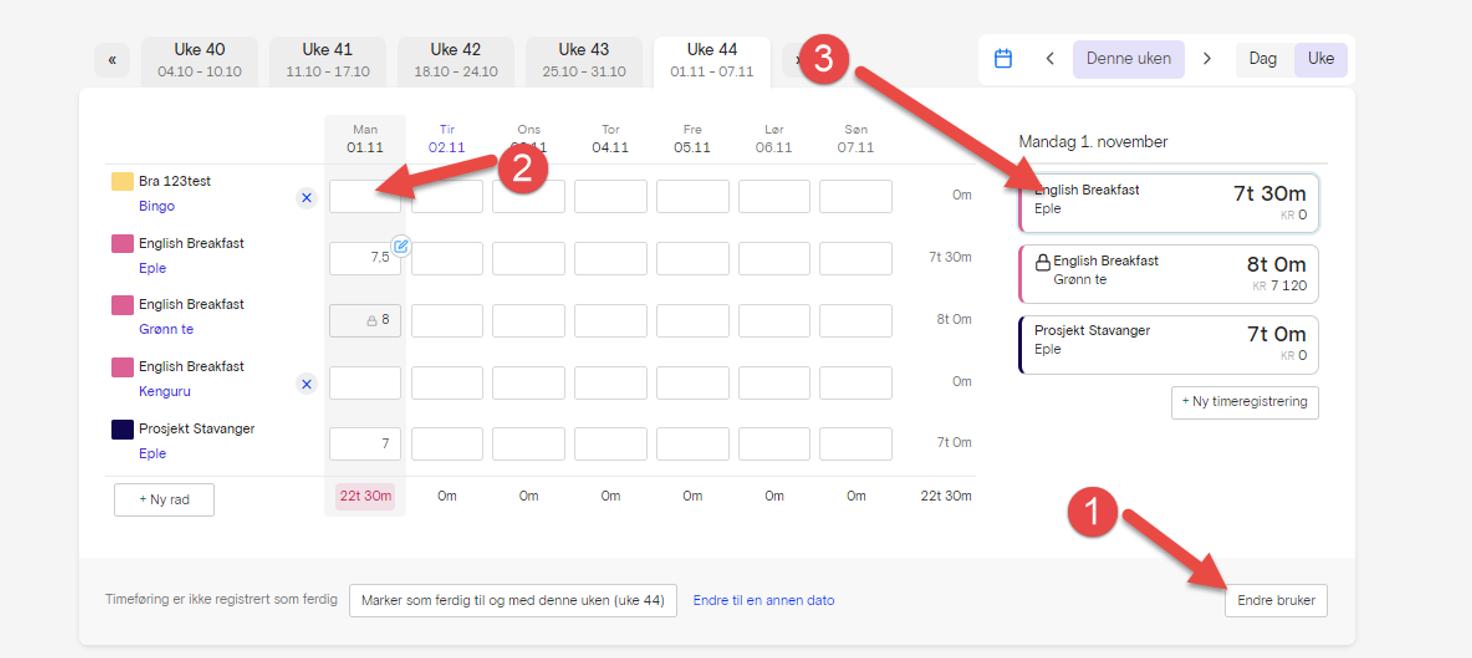
Task: Click yellow color swatch for Bra 123test
Action: 122,181
